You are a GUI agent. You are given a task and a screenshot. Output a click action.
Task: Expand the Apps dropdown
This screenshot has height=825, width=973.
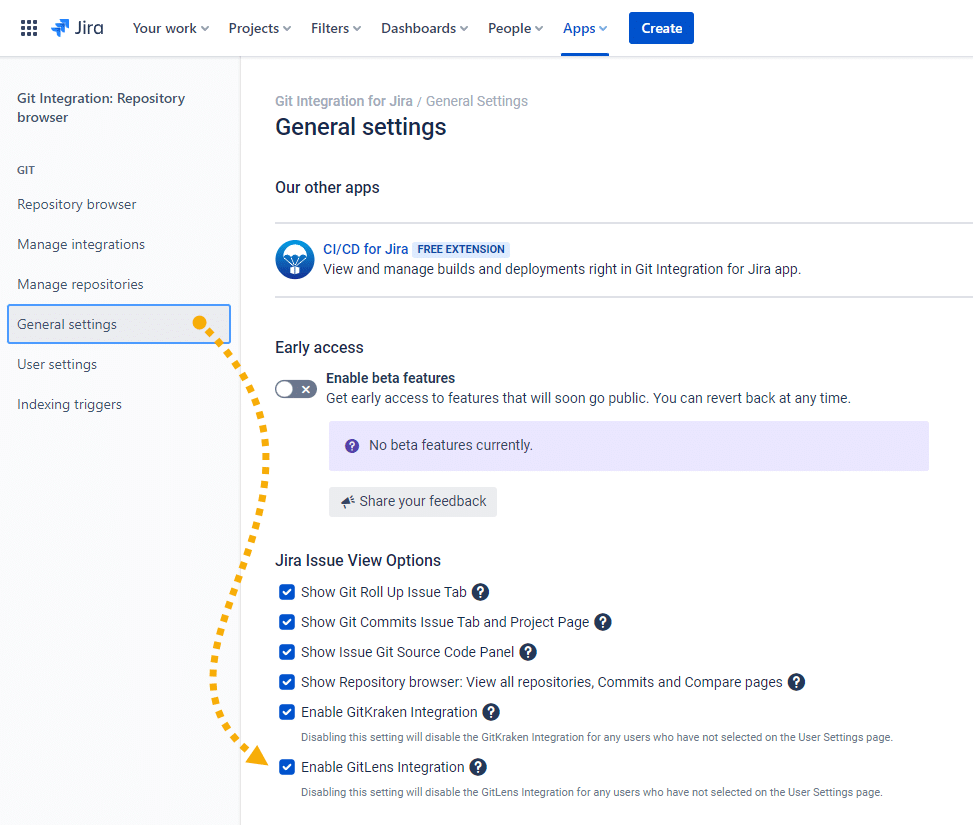tap(585, 29)
